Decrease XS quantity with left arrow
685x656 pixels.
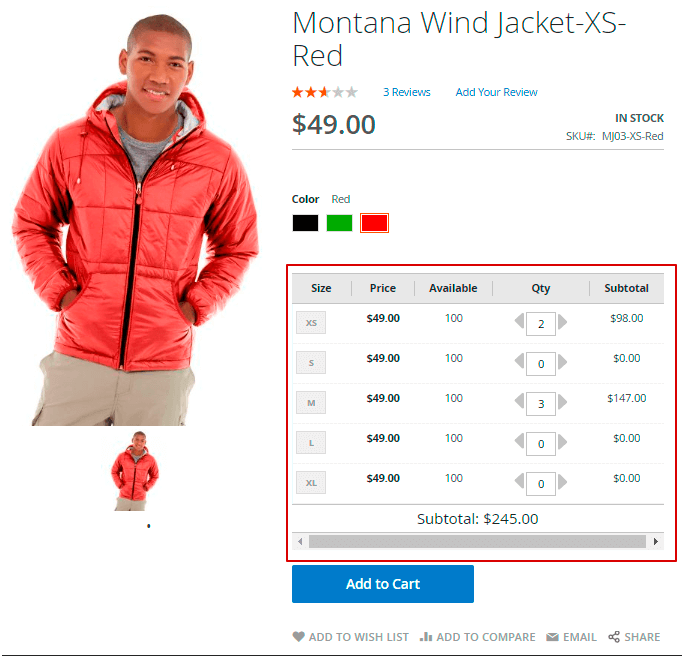[x=519, y=322]
